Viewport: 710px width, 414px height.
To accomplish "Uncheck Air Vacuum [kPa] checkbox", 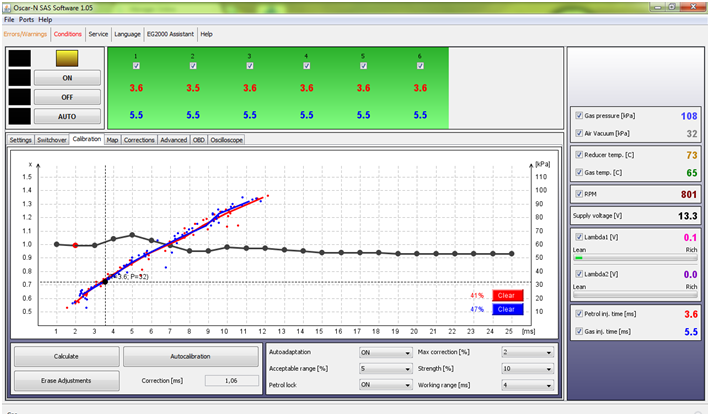I will point(579,133).
